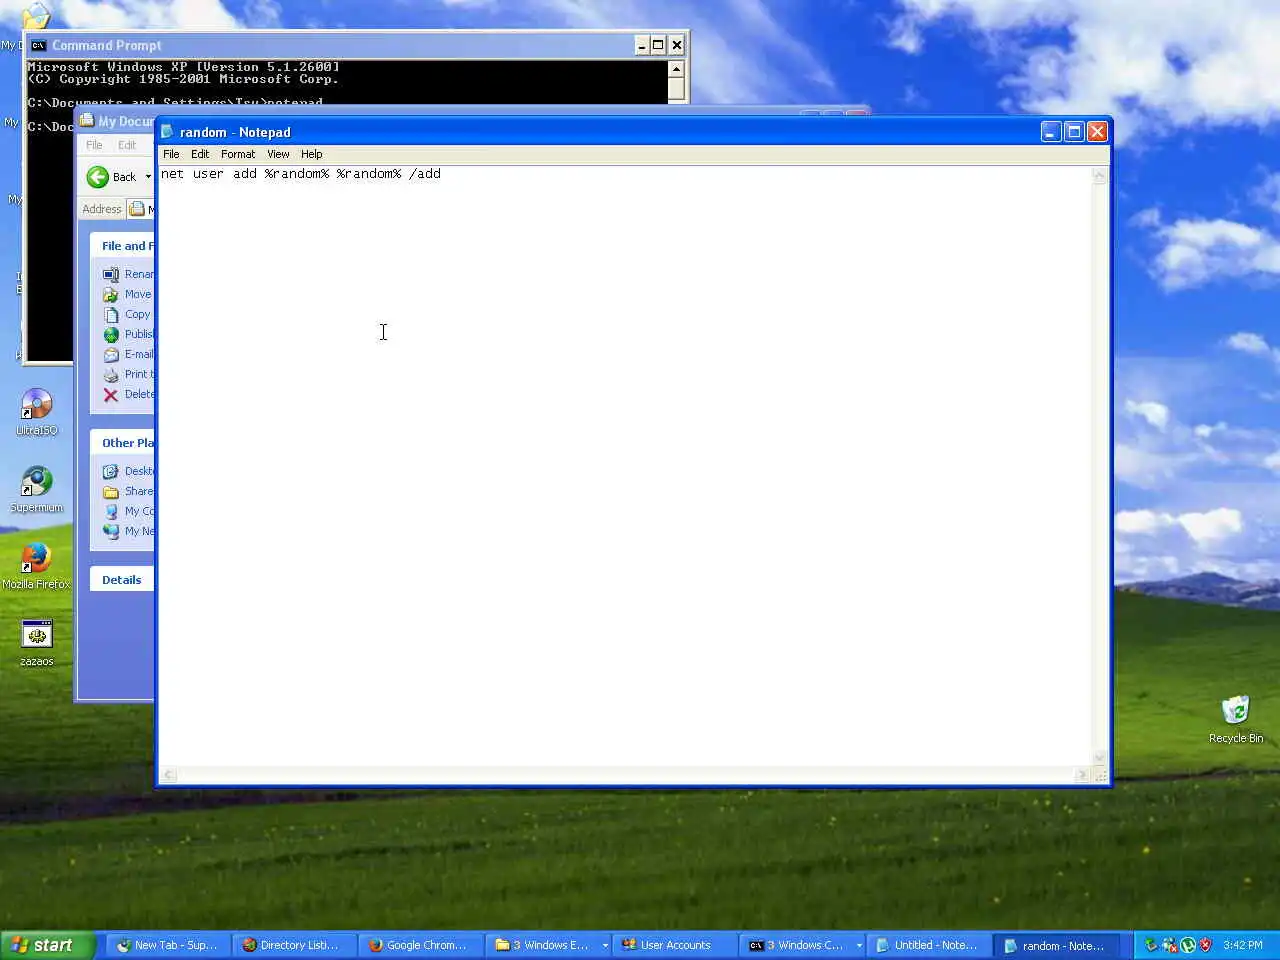Open the File menu in Notepad
Viewport: 1280px width, 960px height.
[x=171, y=154]
